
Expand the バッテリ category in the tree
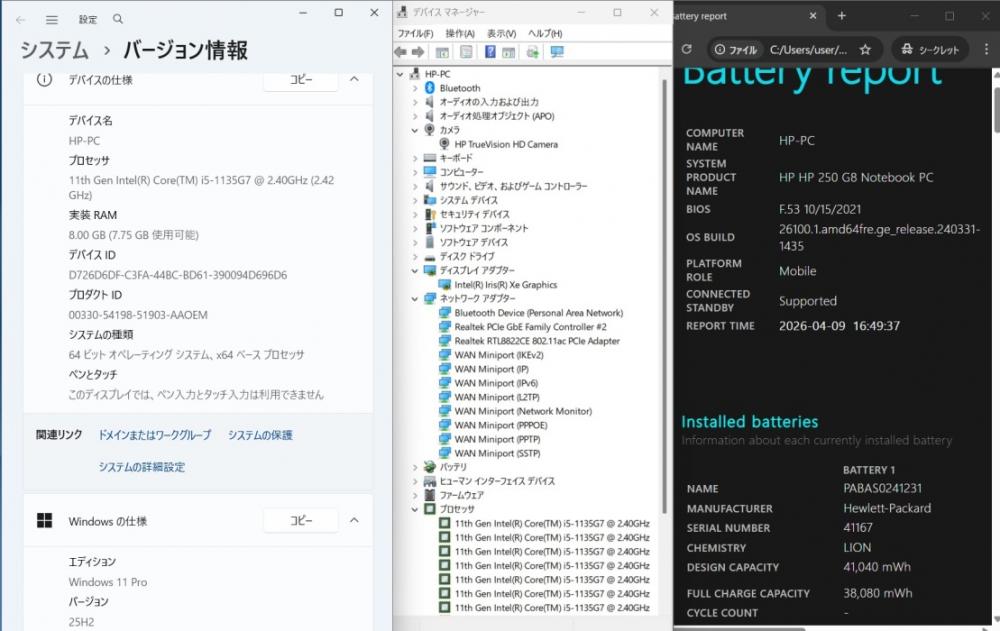(415, 467)
